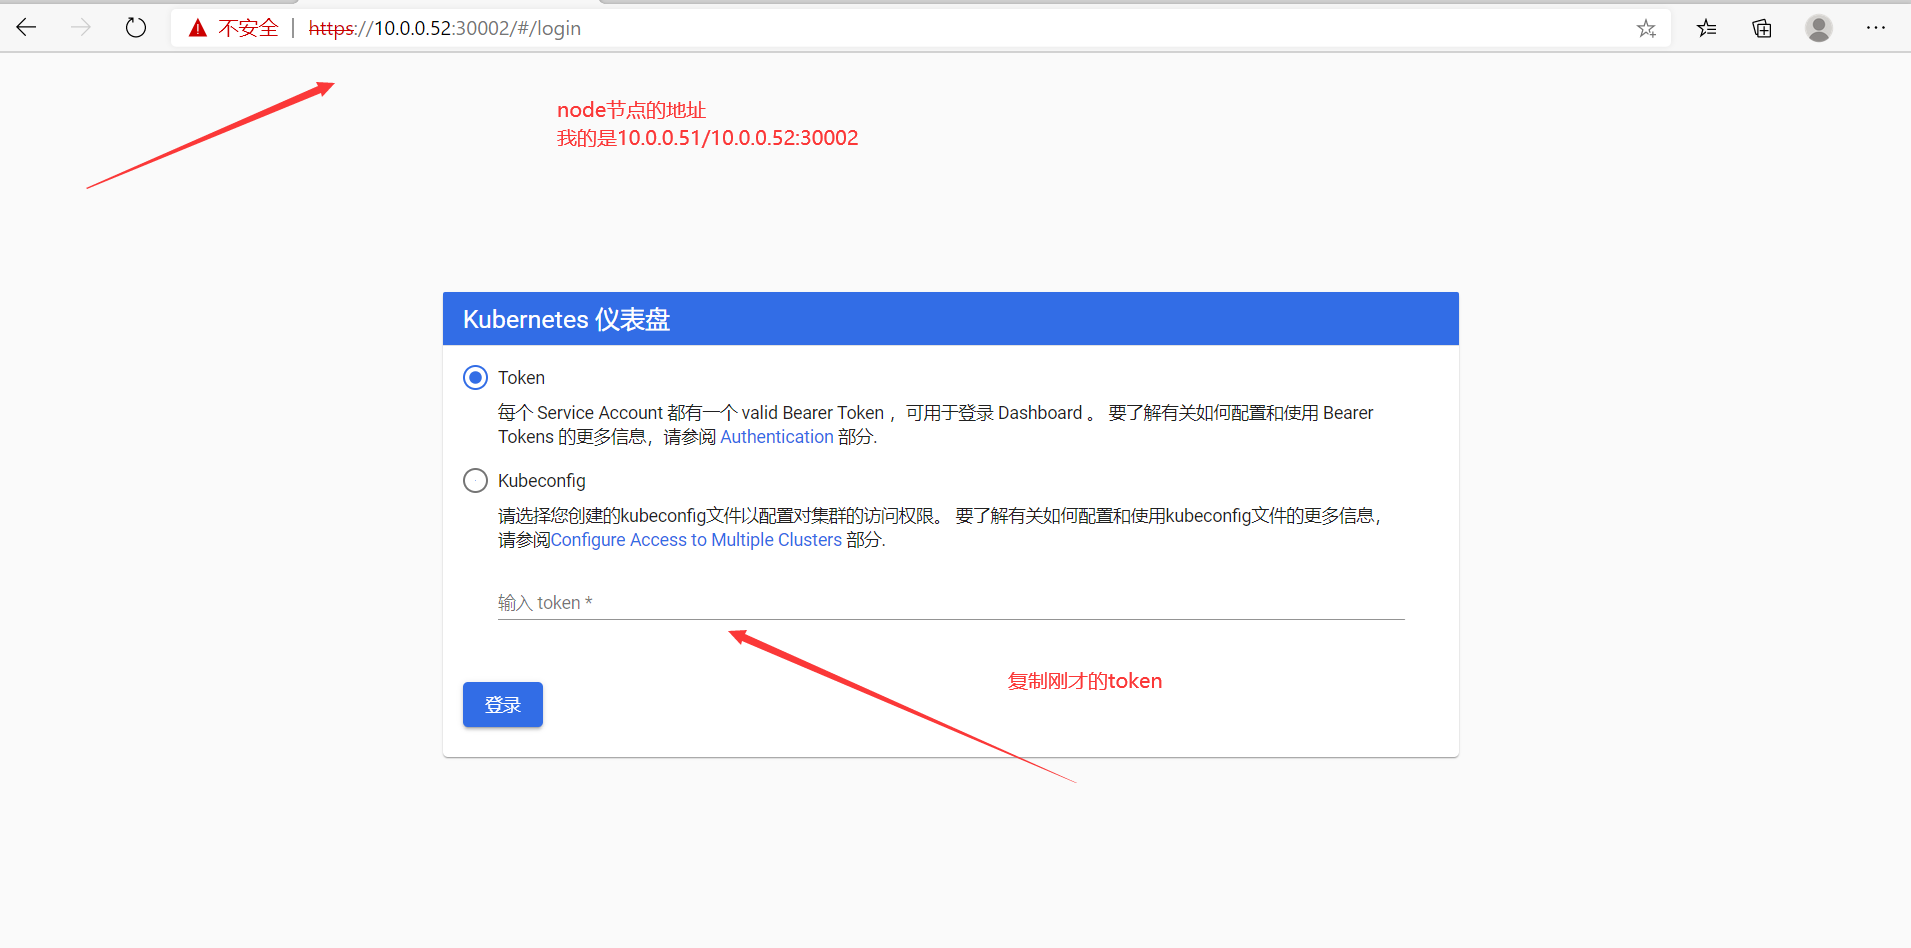Open the Collections icon
This screenshot has width=1911, height=948.
click(1762, 29)
